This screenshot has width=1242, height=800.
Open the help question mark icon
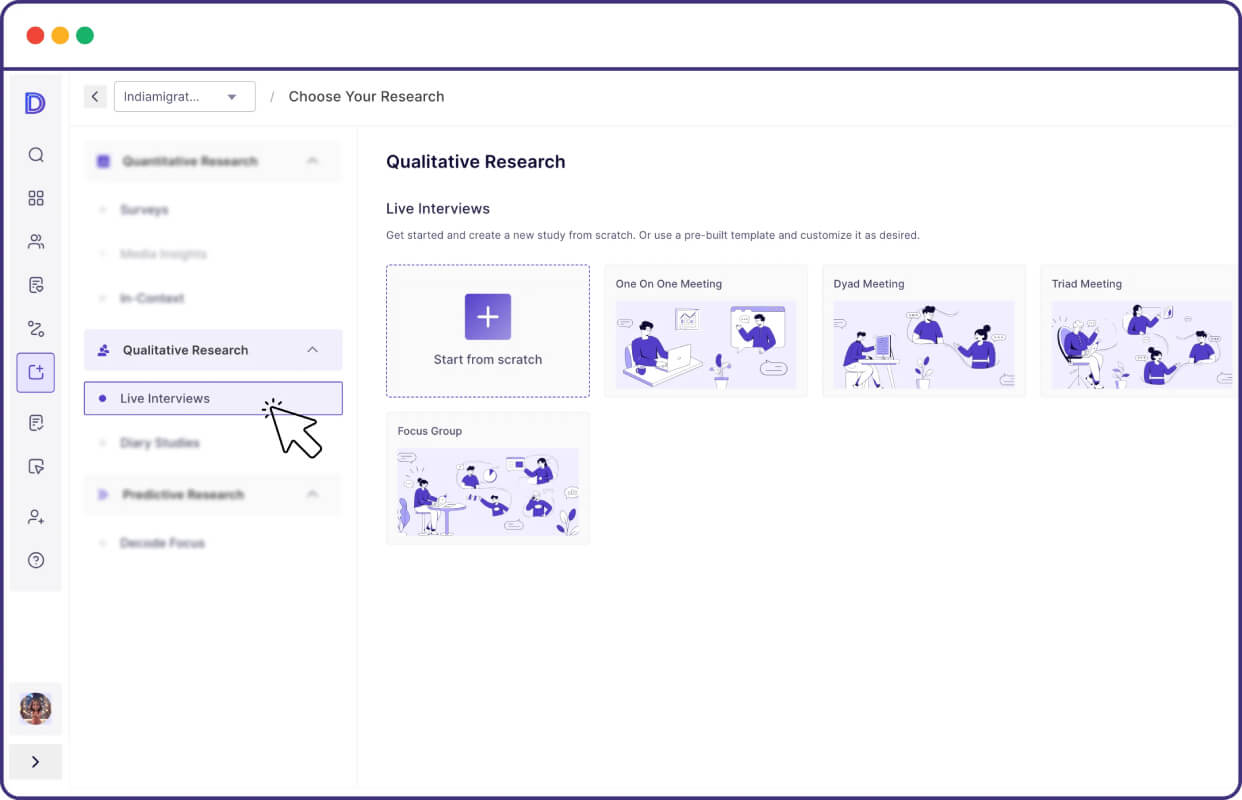(36, 560)
